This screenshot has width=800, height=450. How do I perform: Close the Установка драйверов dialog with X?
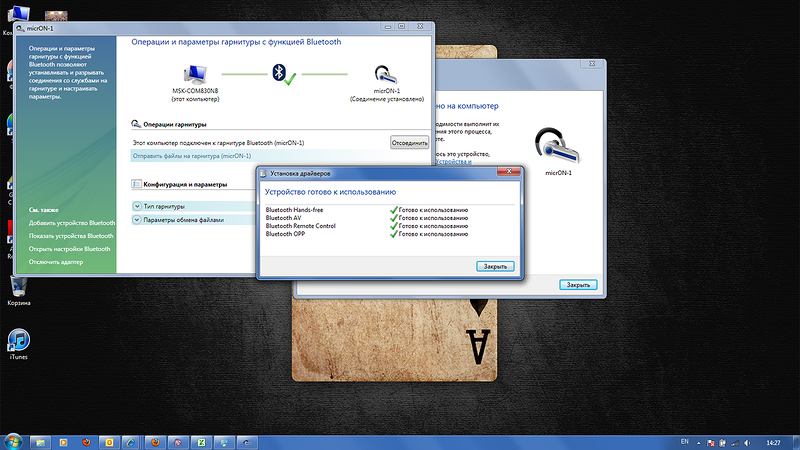(509, 172)
